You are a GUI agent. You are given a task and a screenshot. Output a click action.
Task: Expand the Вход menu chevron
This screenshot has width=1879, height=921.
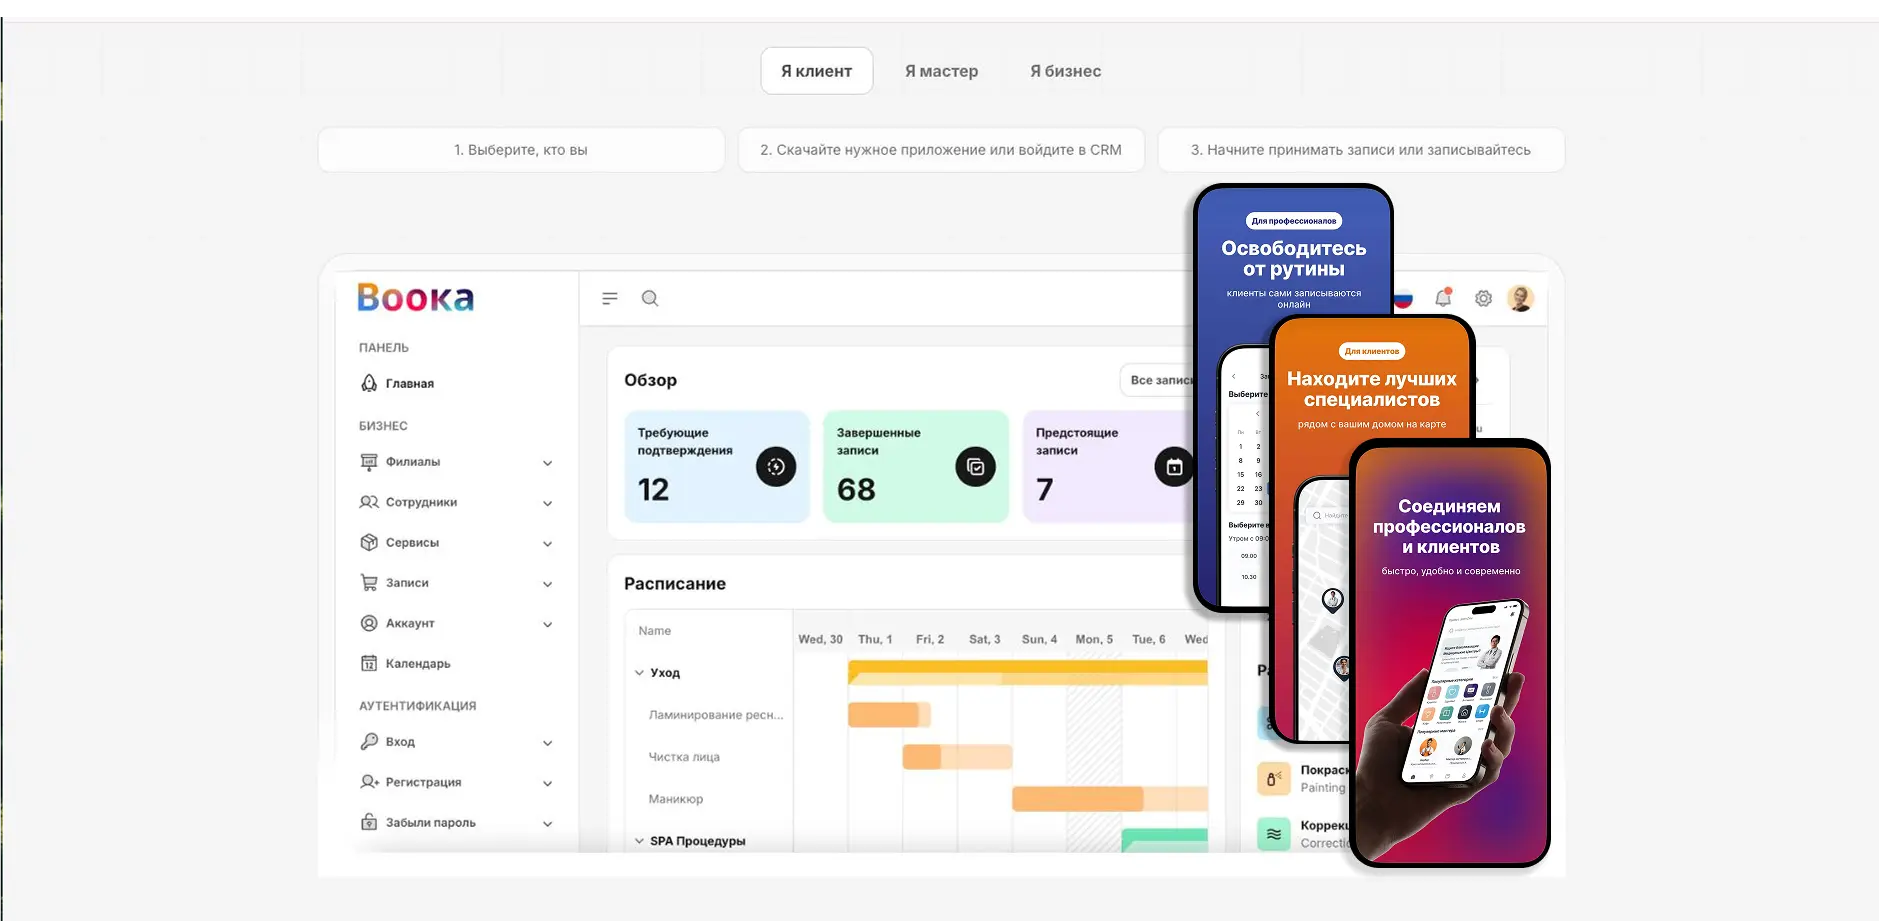tap(547, 743)
